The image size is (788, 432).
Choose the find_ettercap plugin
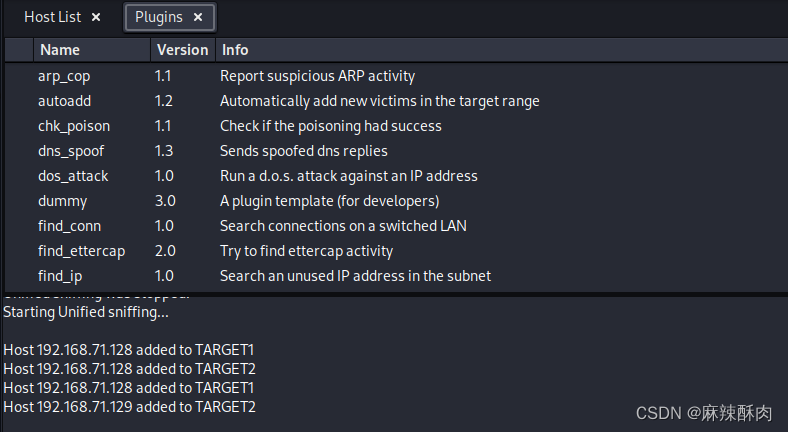coord(396,251)
